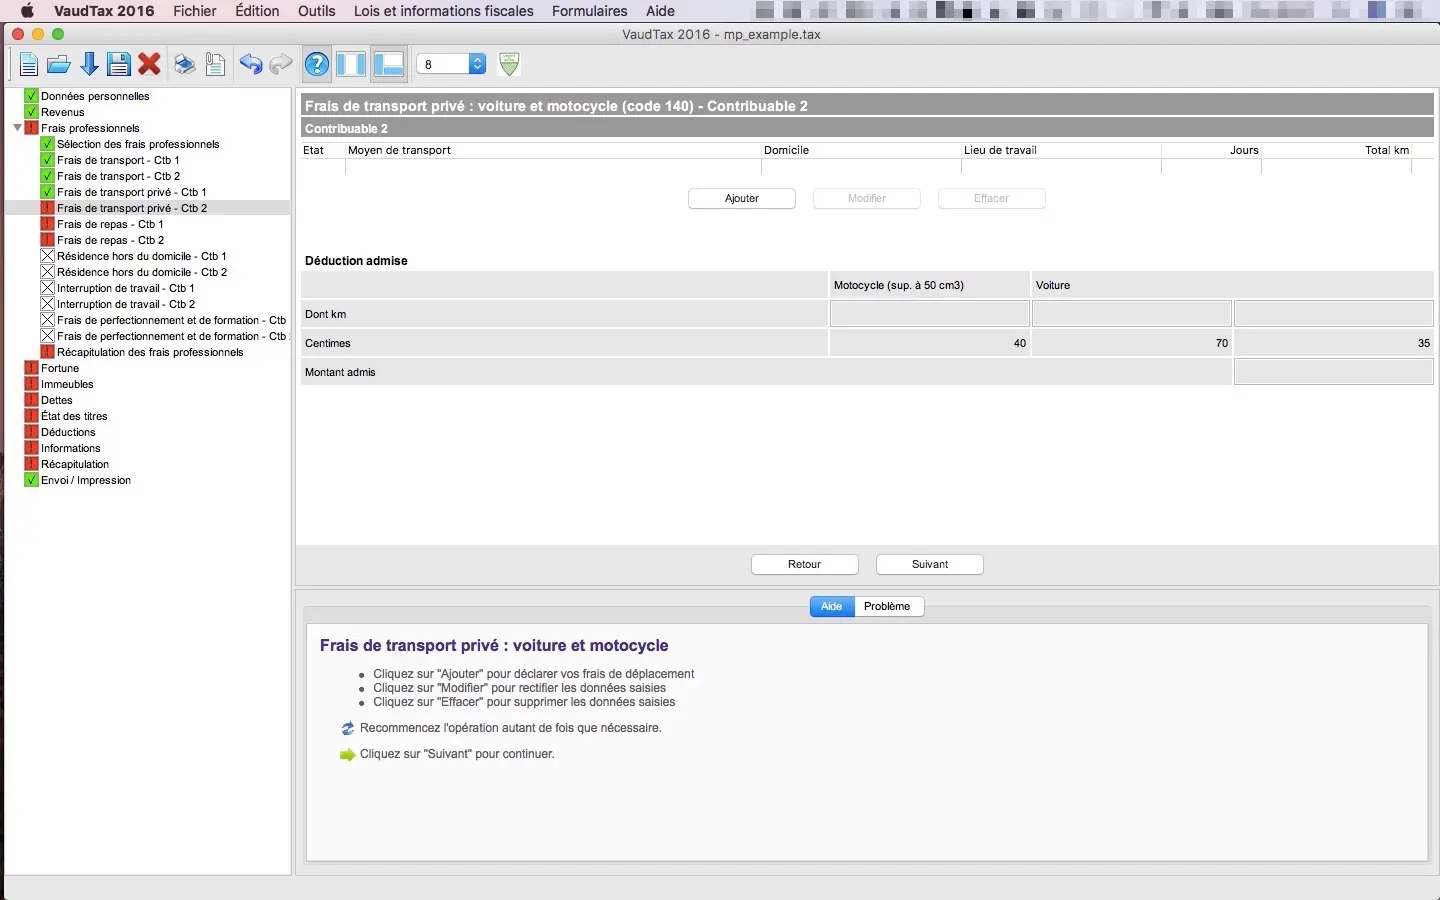
Task: Click the Suivant button
Action: click(930, 564)
